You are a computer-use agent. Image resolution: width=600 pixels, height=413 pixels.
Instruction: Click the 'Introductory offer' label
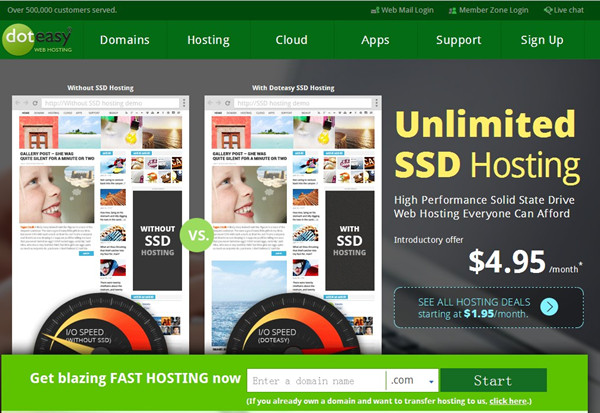[429, 240]
